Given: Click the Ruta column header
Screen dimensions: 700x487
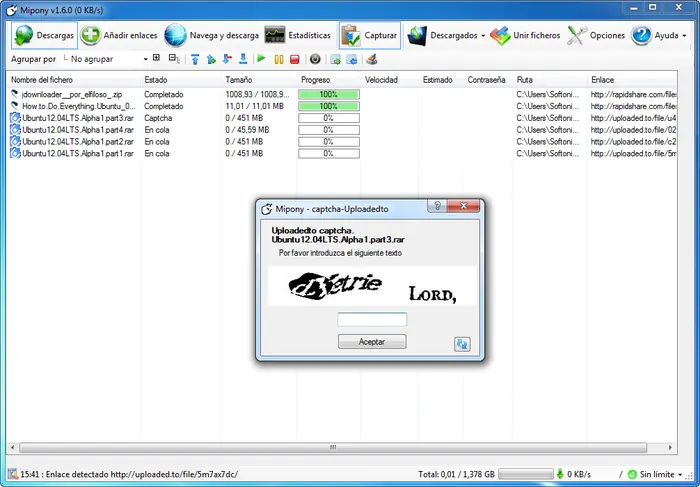Looking at the screenshot, I should point(525,80).
